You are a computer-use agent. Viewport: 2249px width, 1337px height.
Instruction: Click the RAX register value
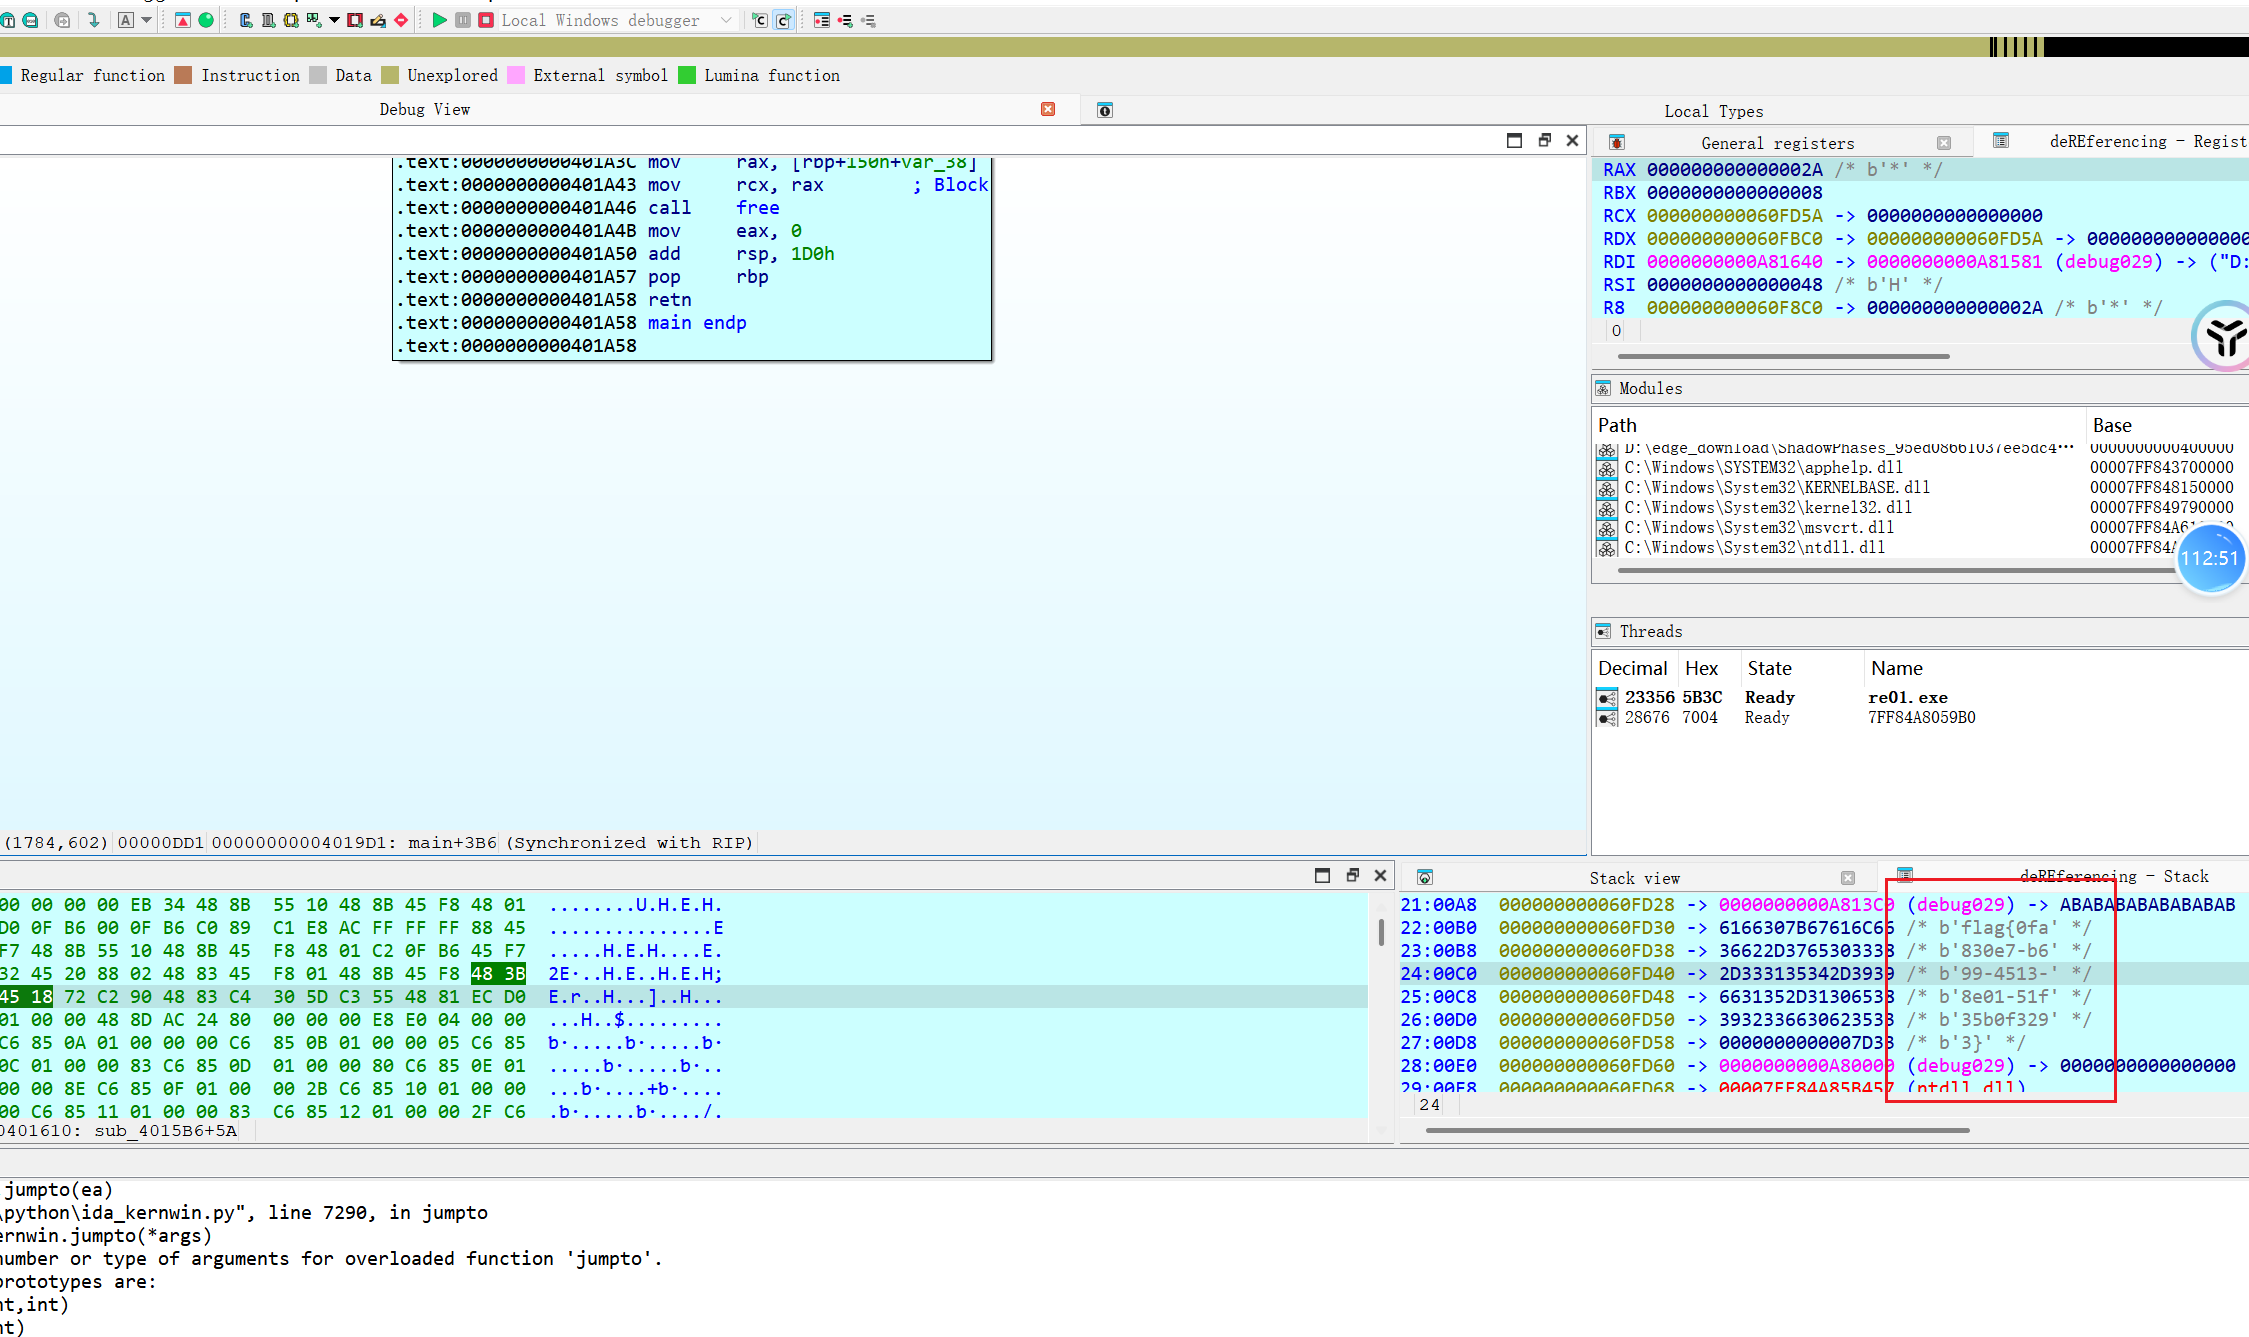[x=1734, y=169]
